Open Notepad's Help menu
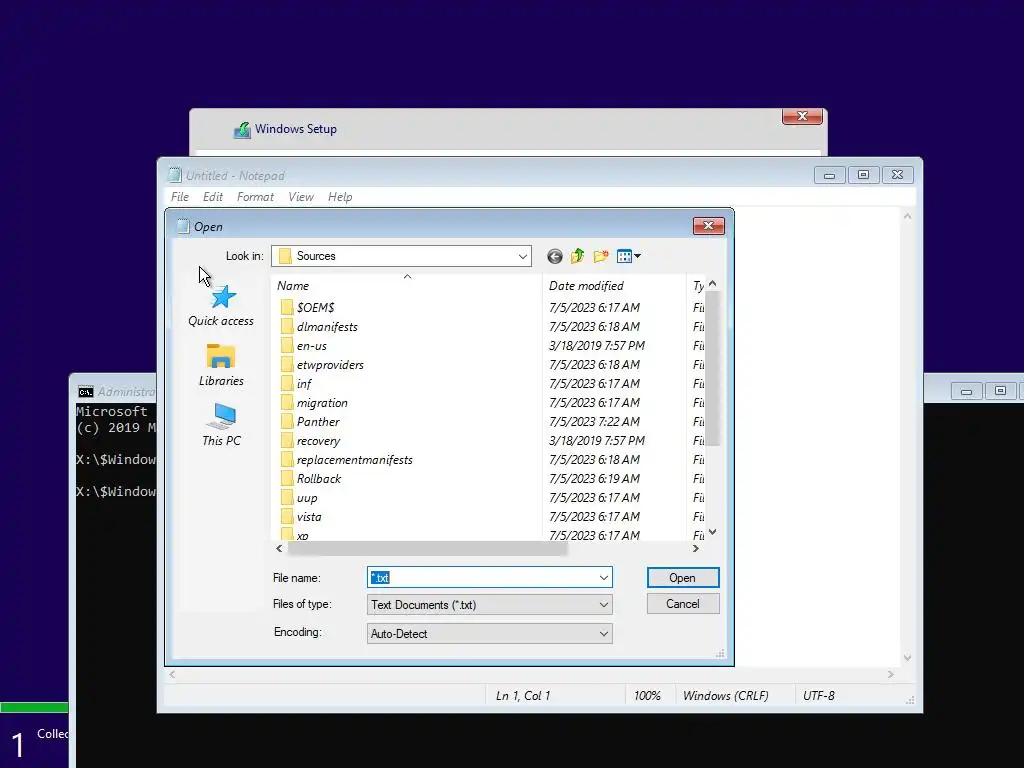Screen dimensions: 1024x768 pyautogui.click(x=340, y=197)
